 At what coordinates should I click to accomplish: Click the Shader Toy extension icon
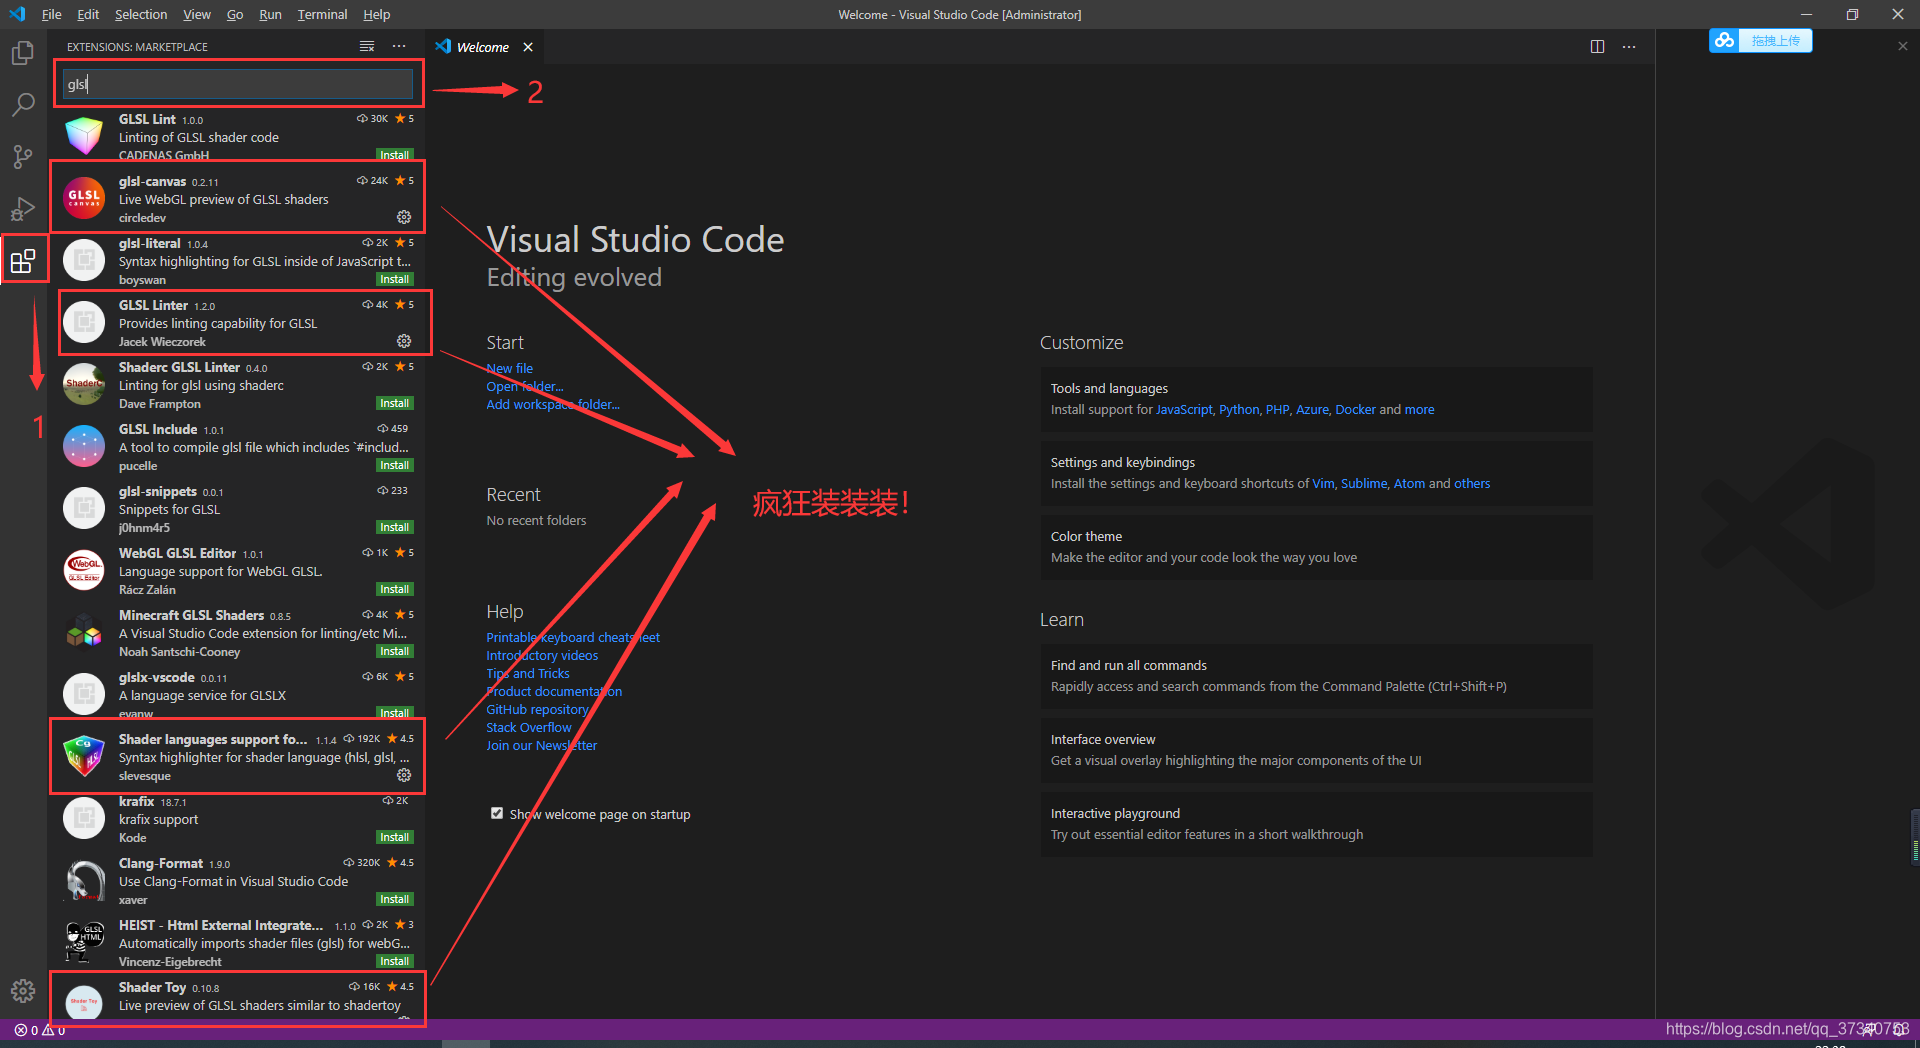tap(84, 1002)
